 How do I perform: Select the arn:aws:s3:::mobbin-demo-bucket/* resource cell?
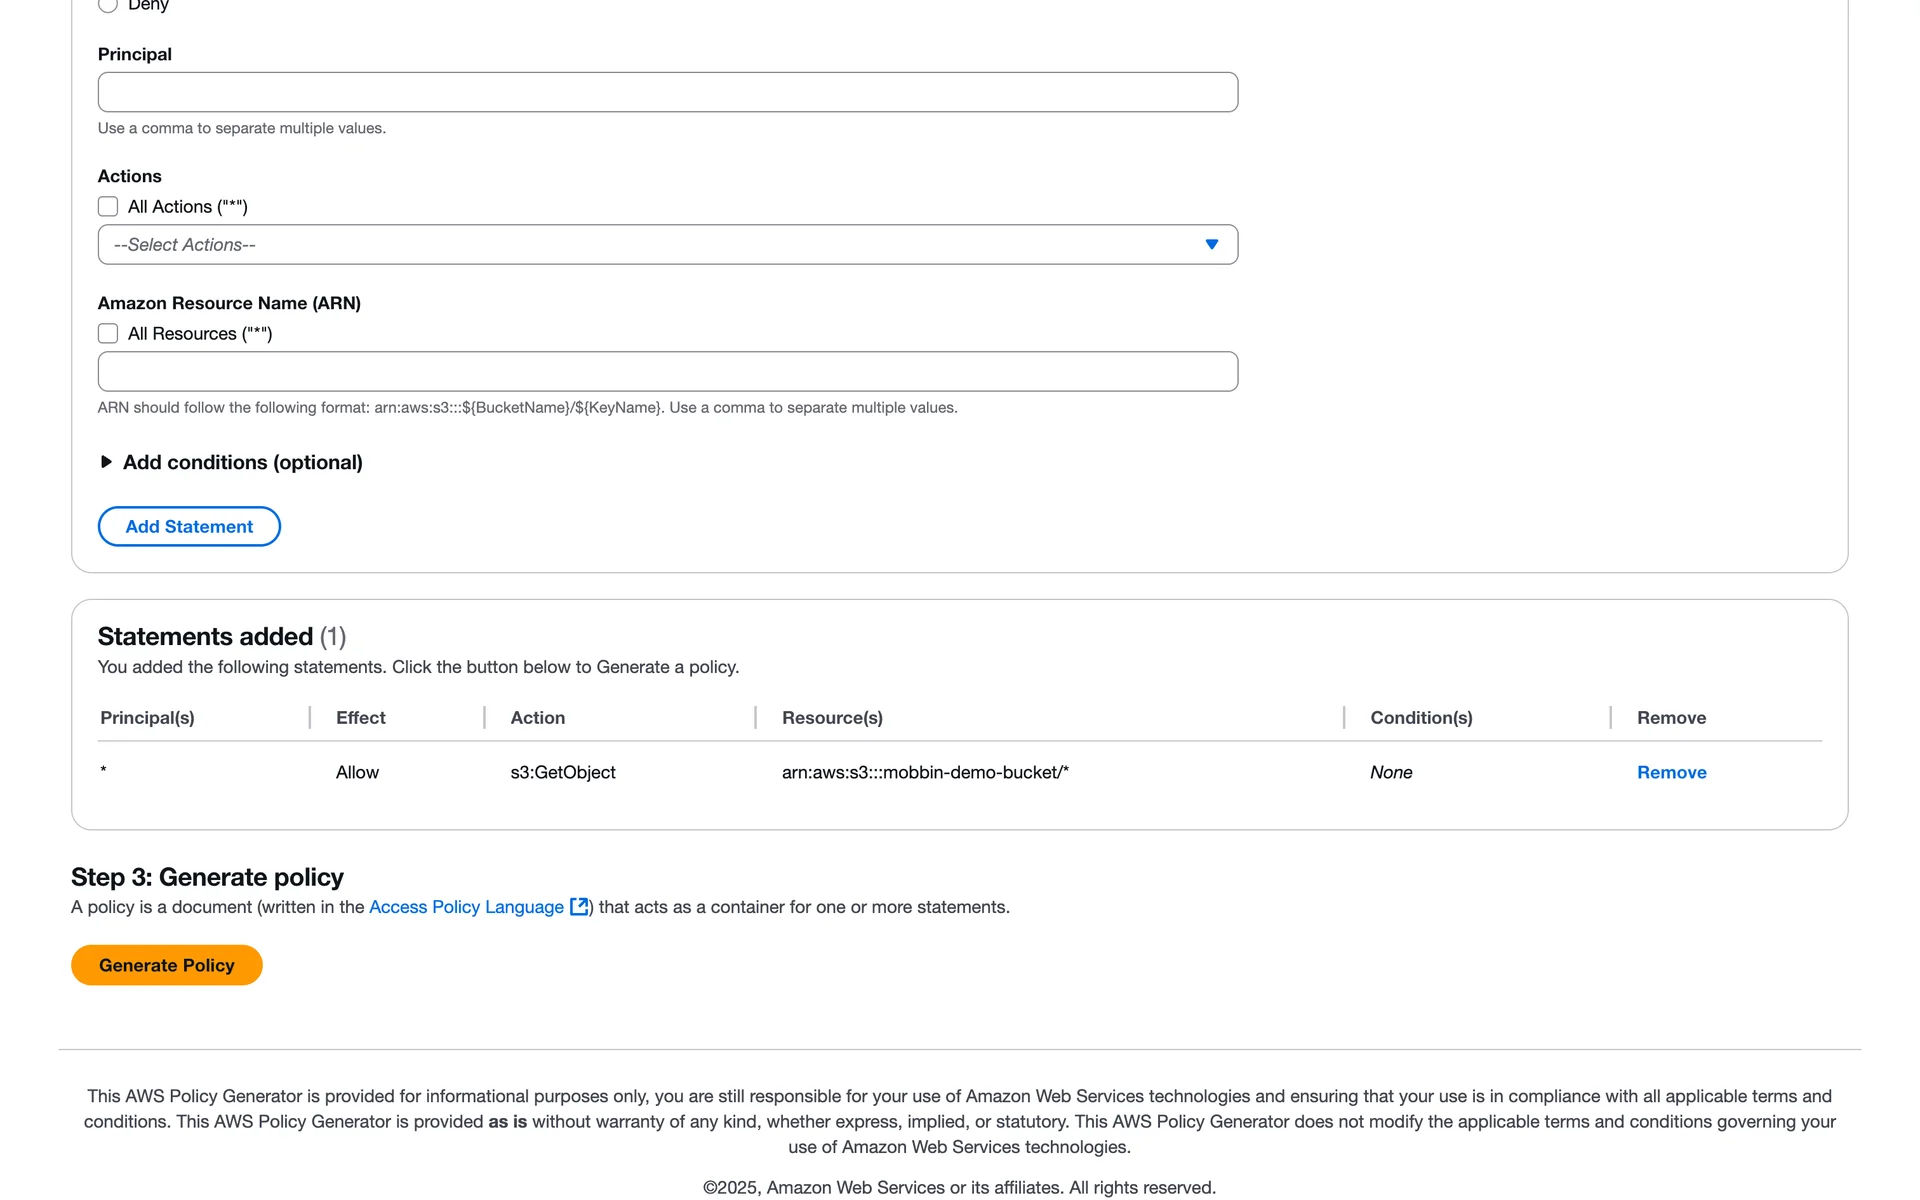pos(925,772)
